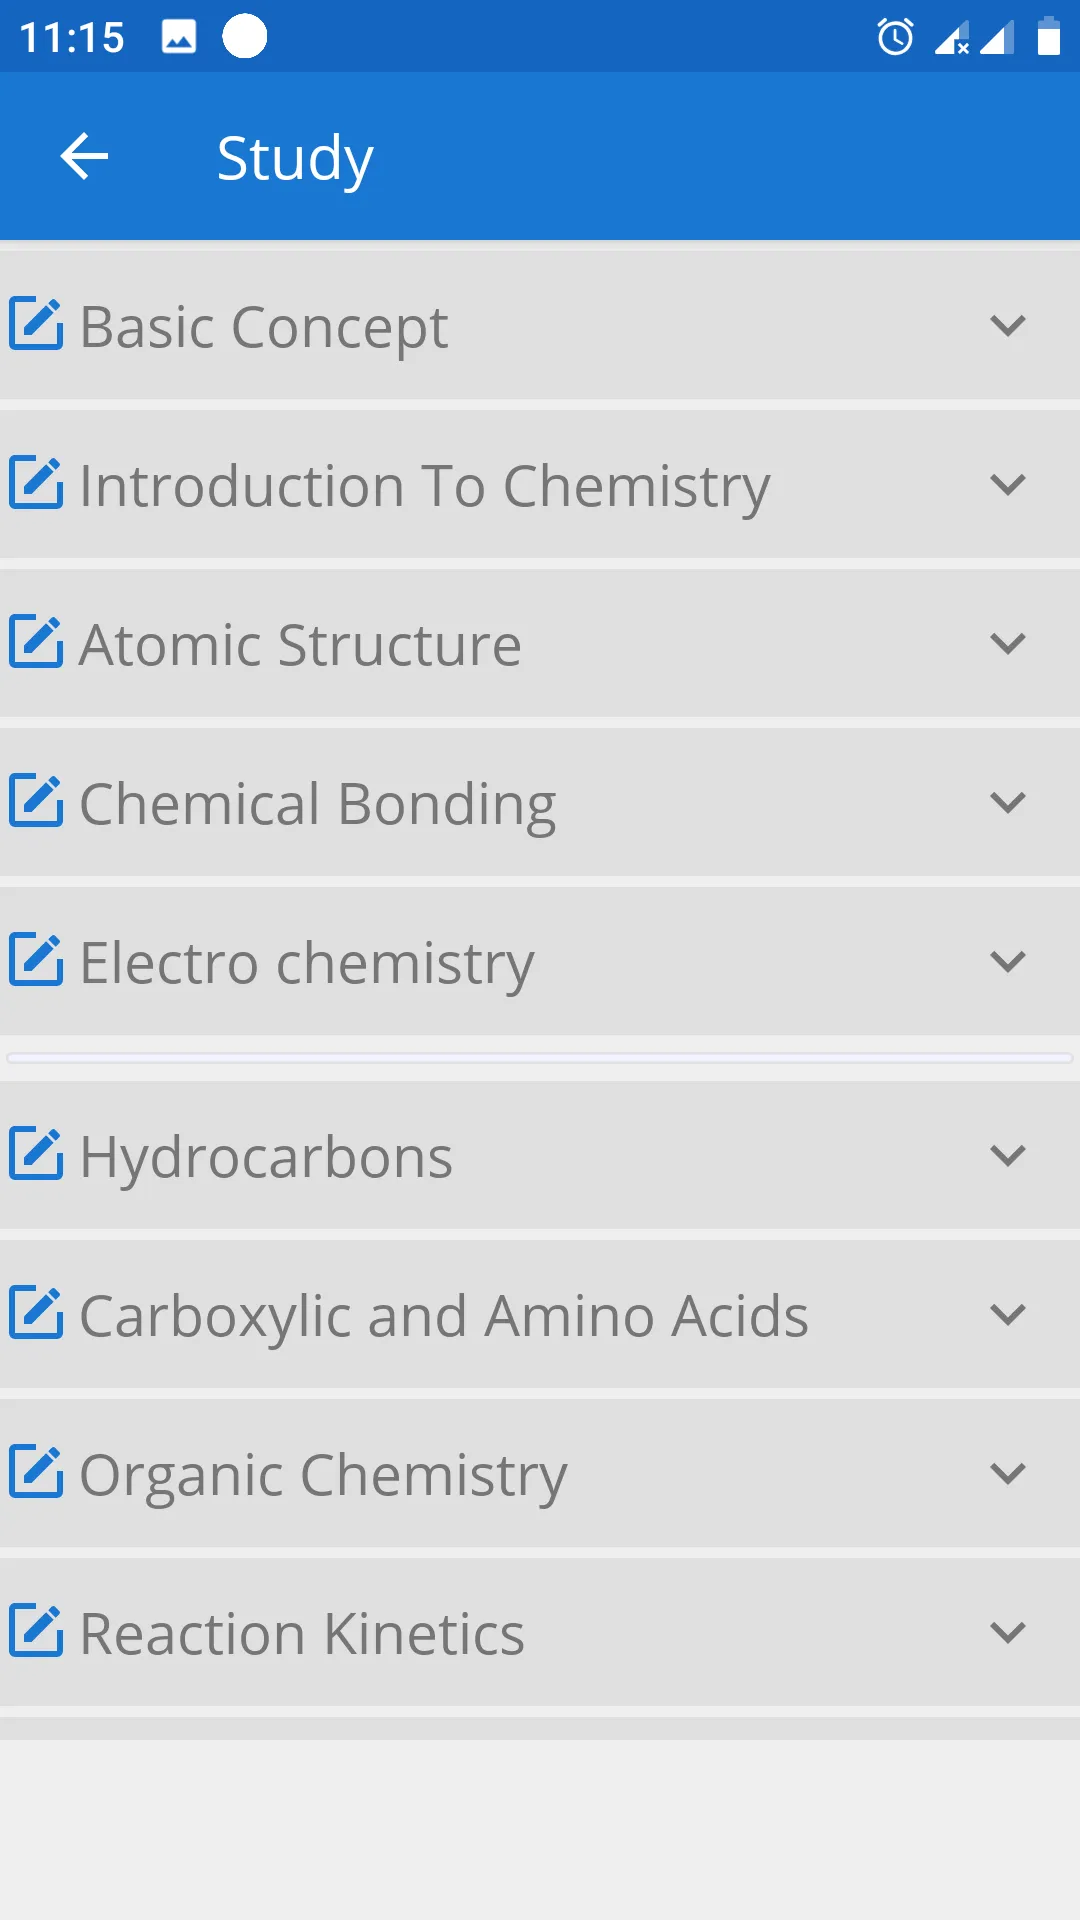1080x1920 pixels.
Task: Select Carboxylic and Amino Acids title
Action: pos(444,1316)
